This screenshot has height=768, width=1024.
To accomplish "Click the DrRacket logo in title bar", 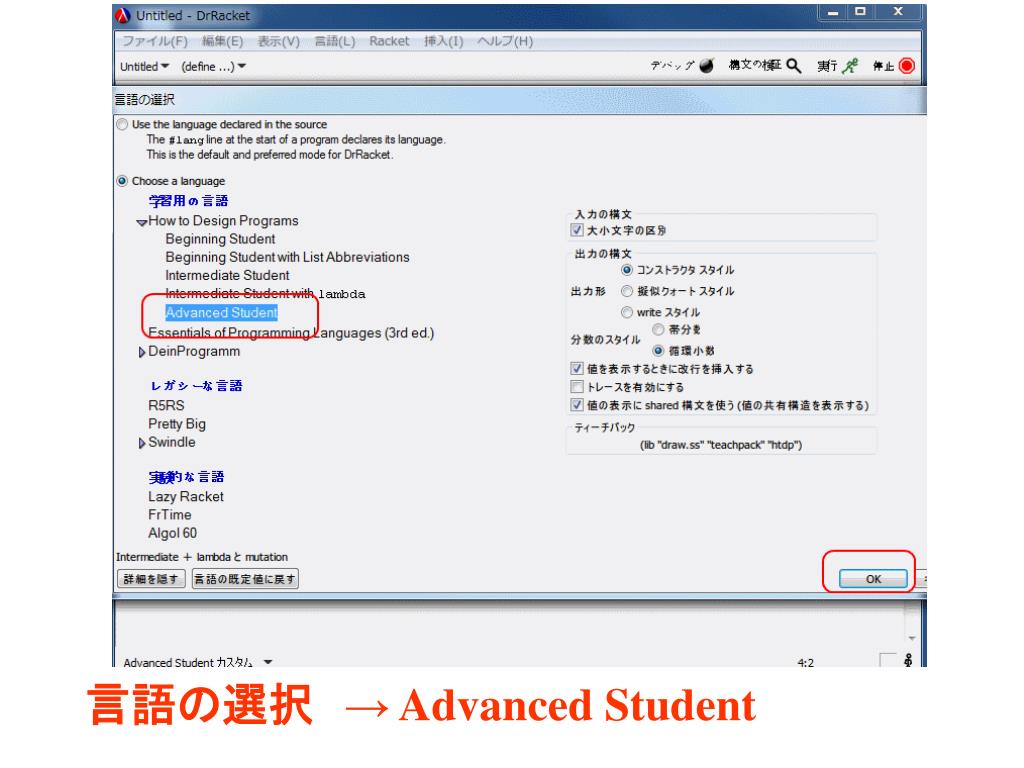I will pos(123,15).
